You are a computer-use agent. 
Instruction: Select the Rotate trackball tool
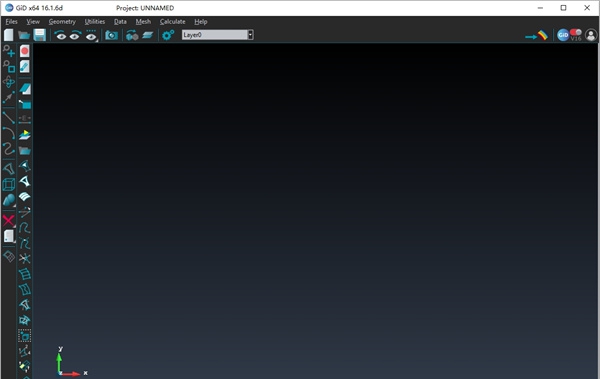pyautogui.click(x=9, y=82)
